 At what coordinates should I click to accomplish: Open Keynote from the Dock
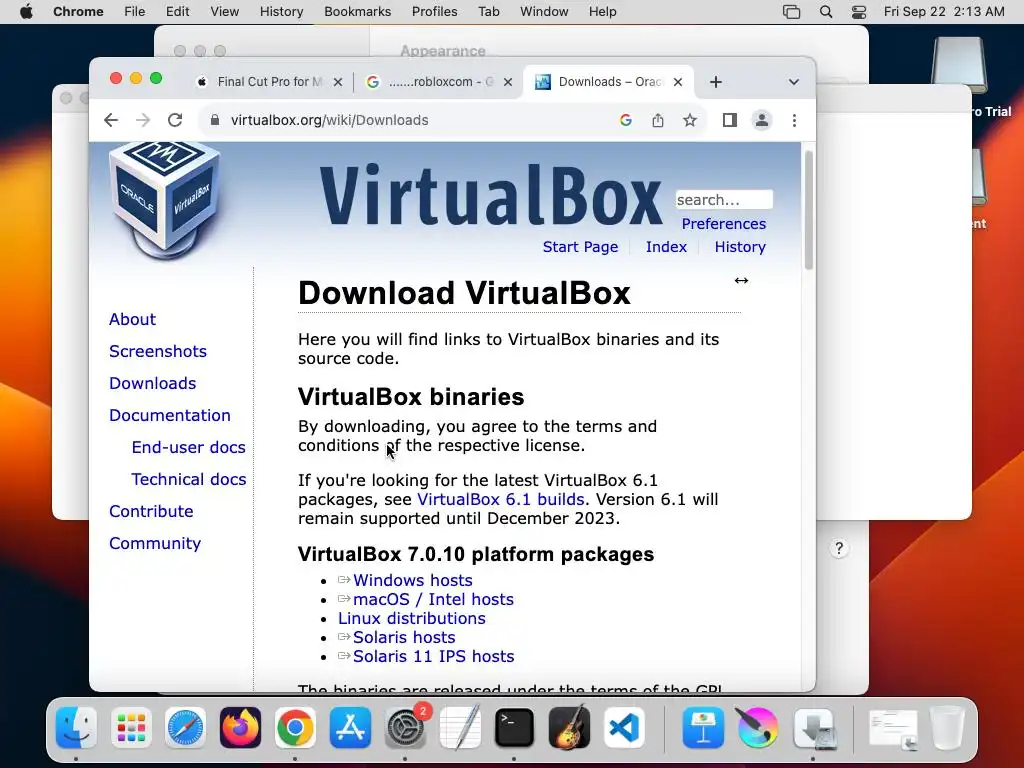click(x=703, y=727)
